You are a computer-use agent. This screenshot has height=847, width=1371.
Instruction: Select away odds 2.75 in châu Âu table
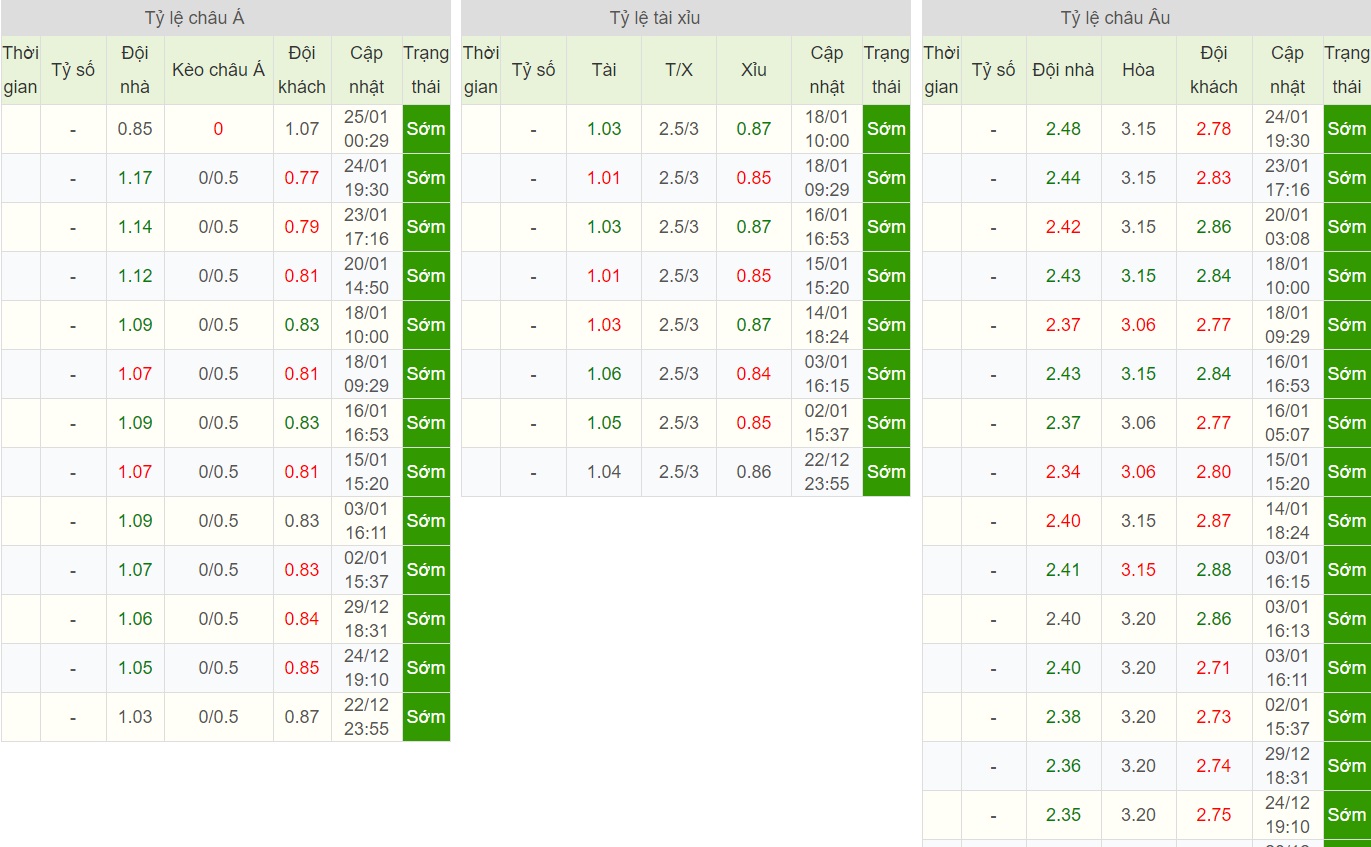pos(1214,815)
